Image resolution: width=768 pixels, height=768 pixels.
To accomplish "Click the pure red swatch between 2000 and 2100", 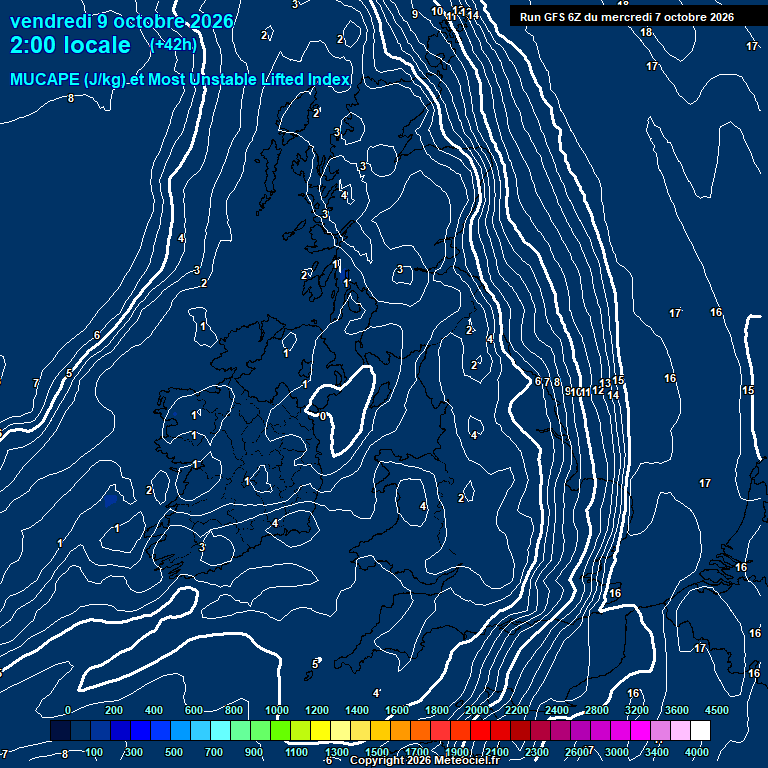I will point(480,730).
